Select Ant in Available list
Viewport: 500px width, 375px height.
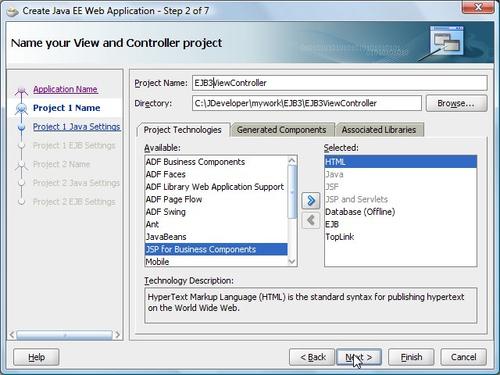pos(216,224)
